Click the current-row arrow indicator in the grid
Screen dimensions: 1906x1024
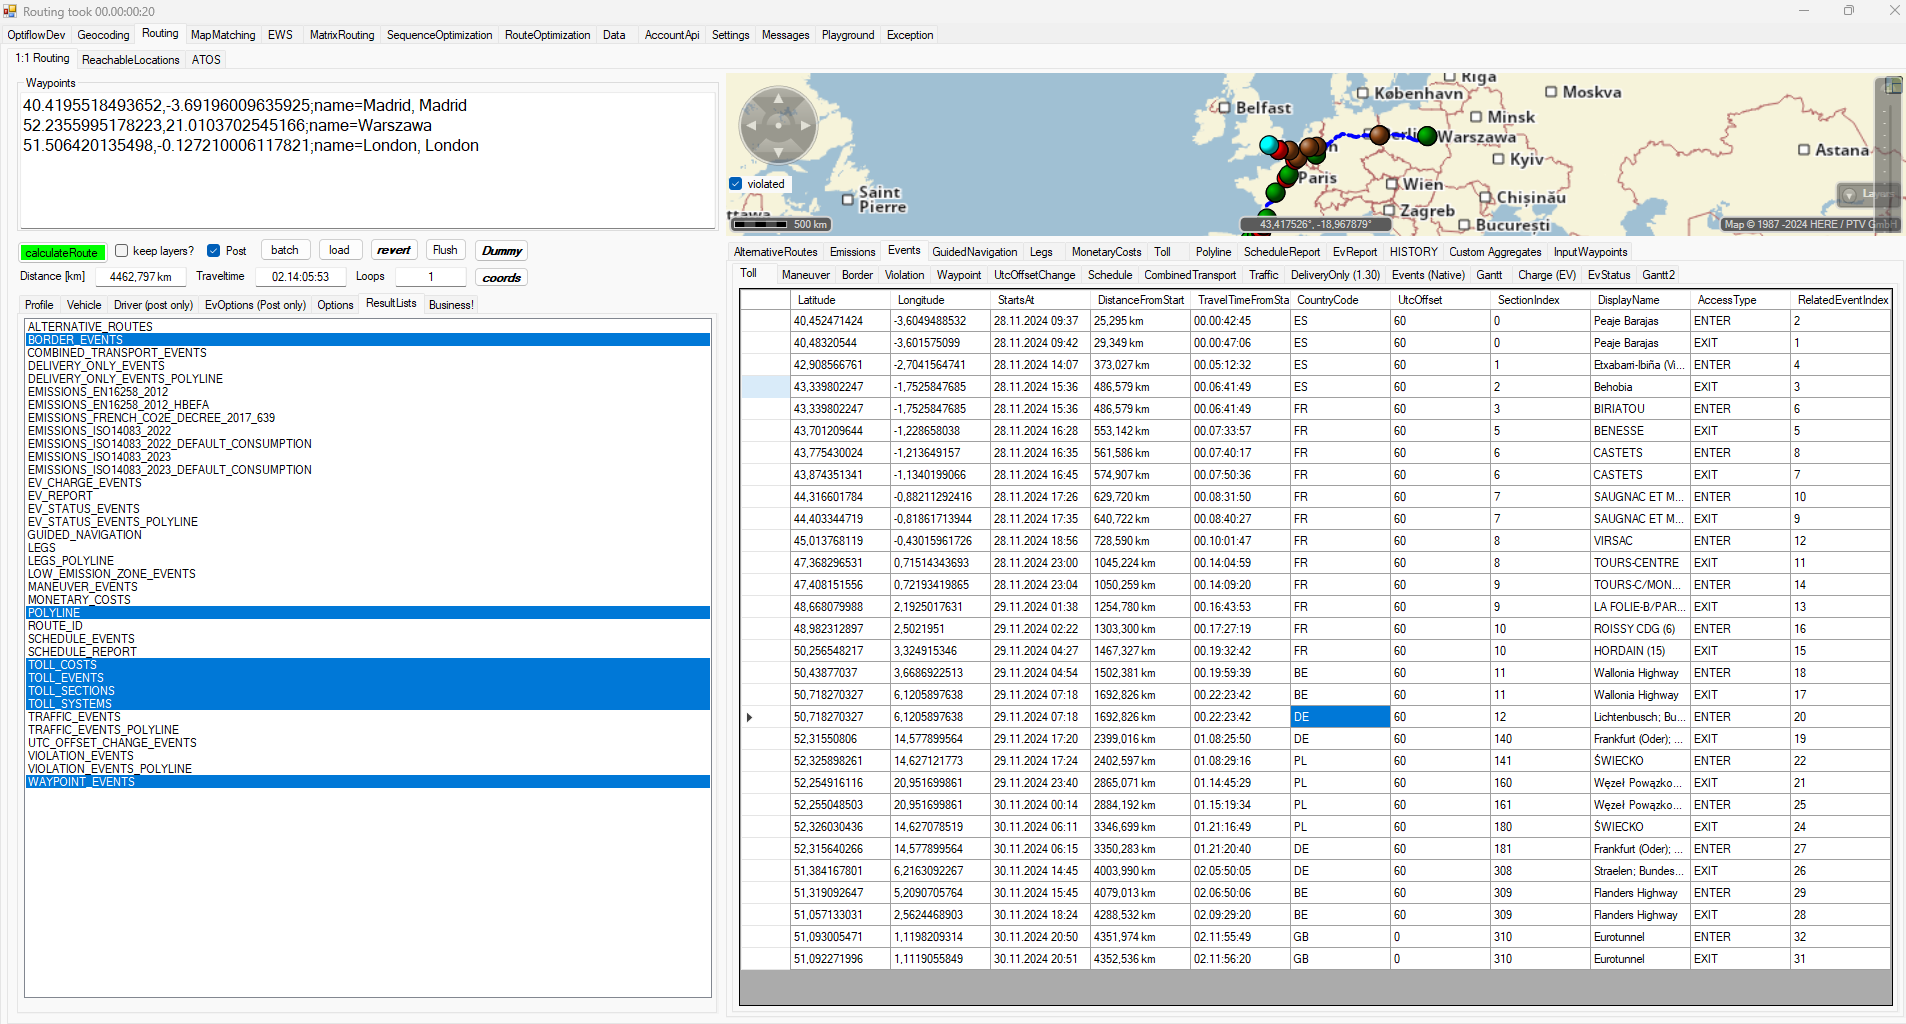750,717
